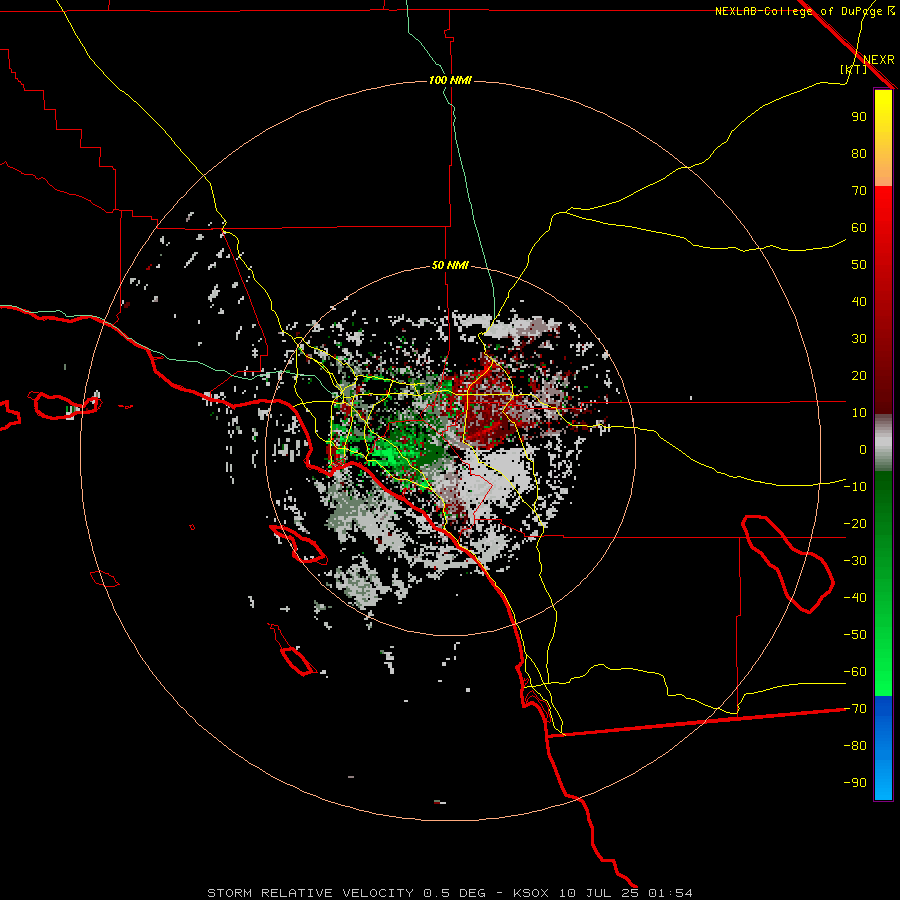Click the 60 value on velocity scale

click(859, 227)
